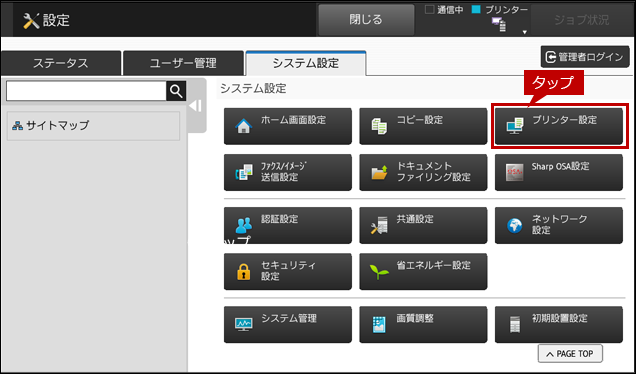Screen dimensions: 636x374
Task: Click the monitor graph icon on システム管理
Action: [243, 325]
